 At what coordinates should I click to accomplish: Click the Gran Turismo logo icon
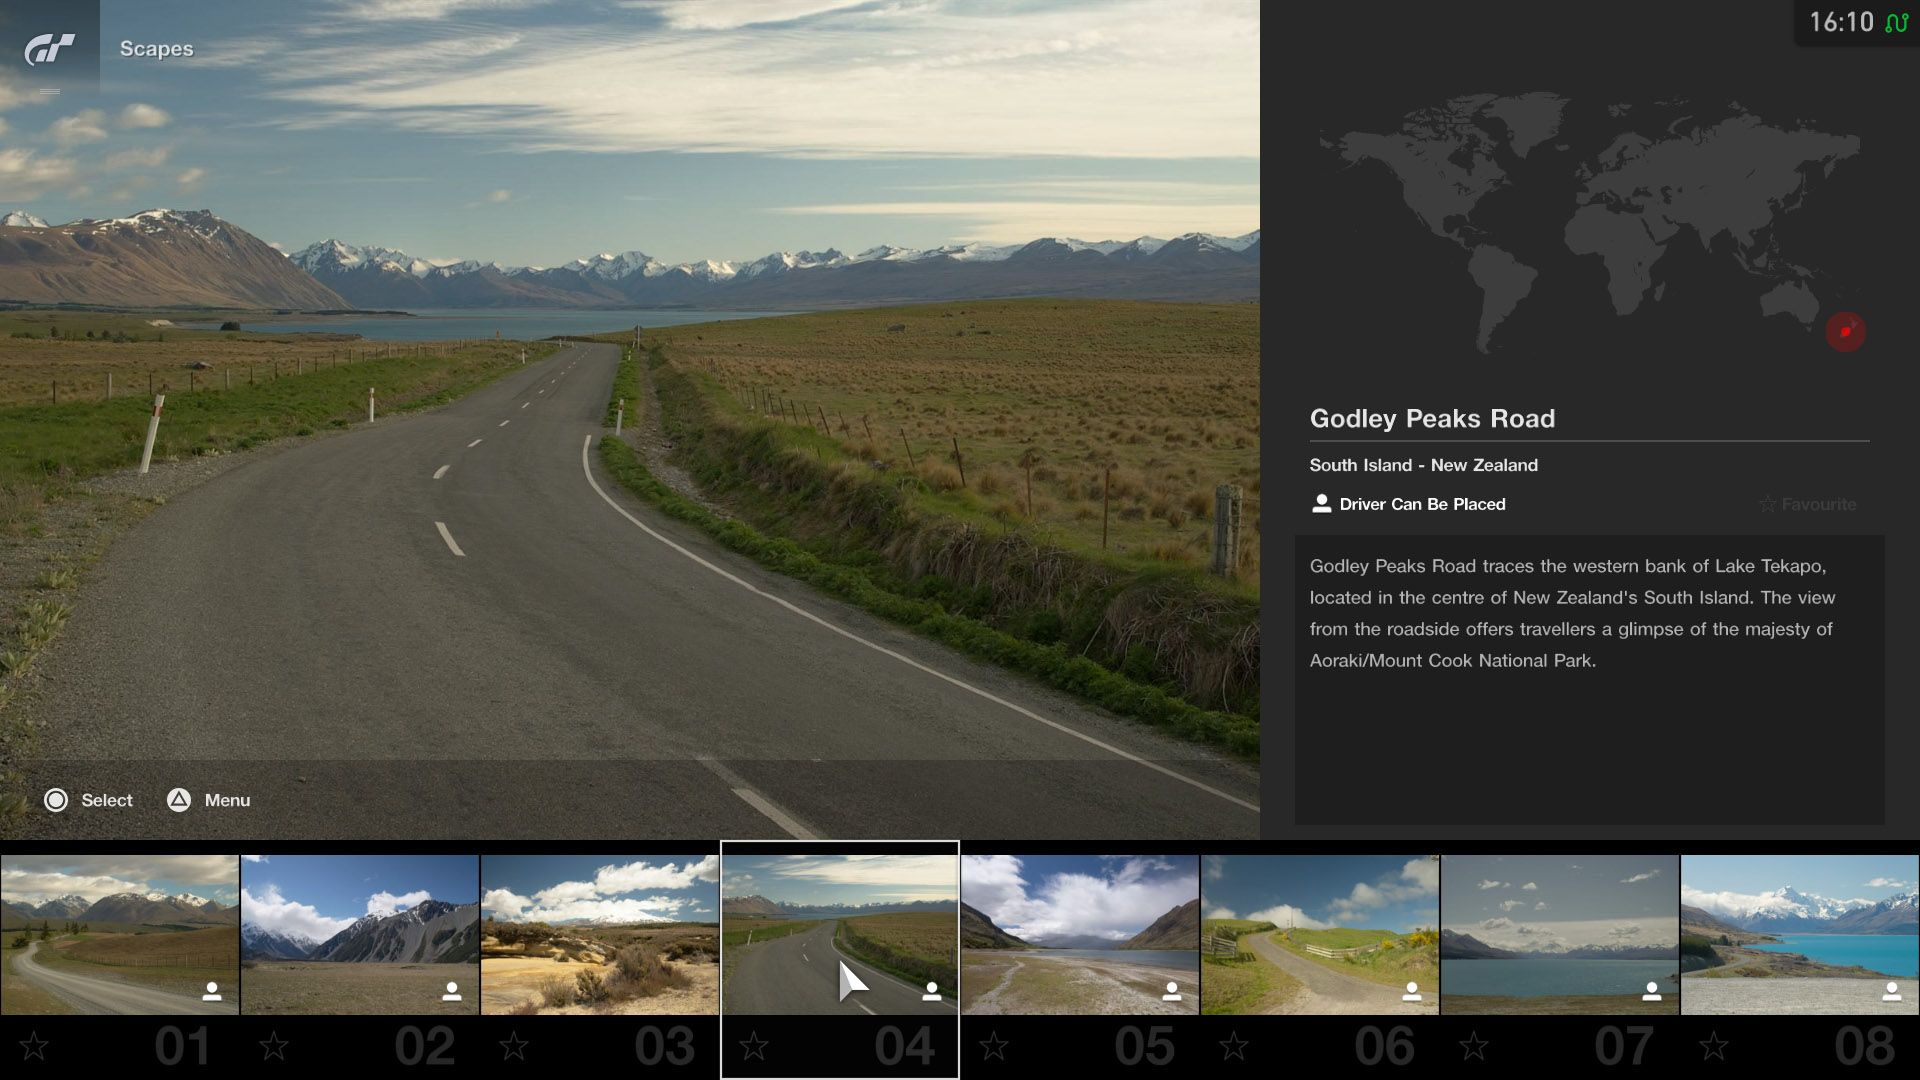coord(50,48)
